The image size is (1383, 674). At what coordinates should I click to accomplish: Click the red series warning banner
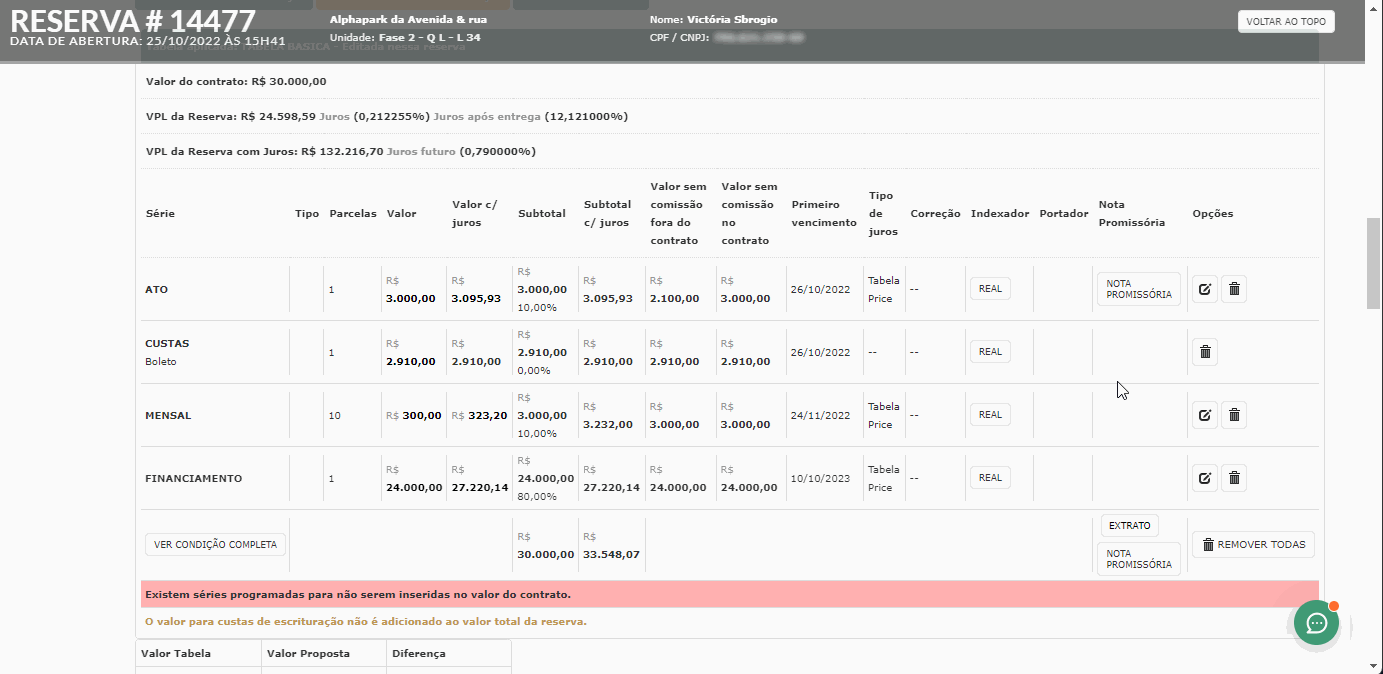click(x=730, y=594)
